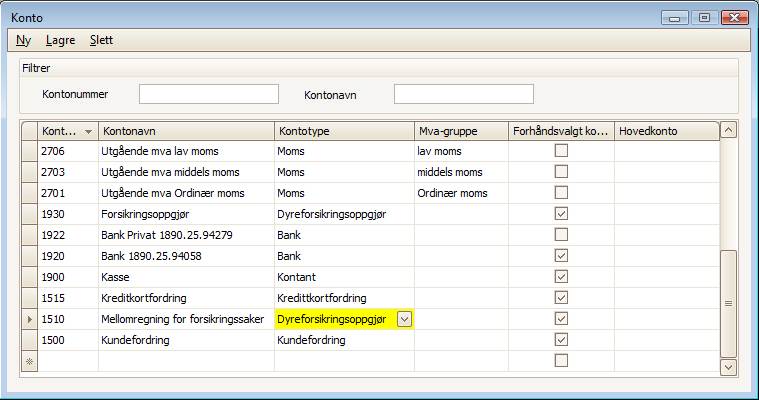
Task: Open Kontotype dropdown for account 1510
Action: (404, 319)
